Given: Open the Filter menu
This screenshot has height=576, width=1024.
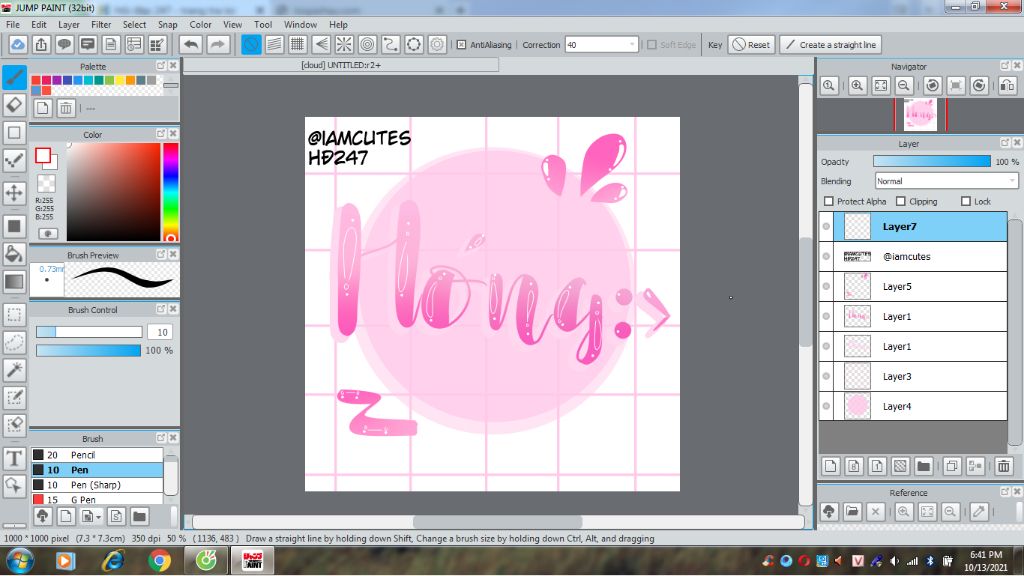Looking at the screenshot, I should pos(101,24).
